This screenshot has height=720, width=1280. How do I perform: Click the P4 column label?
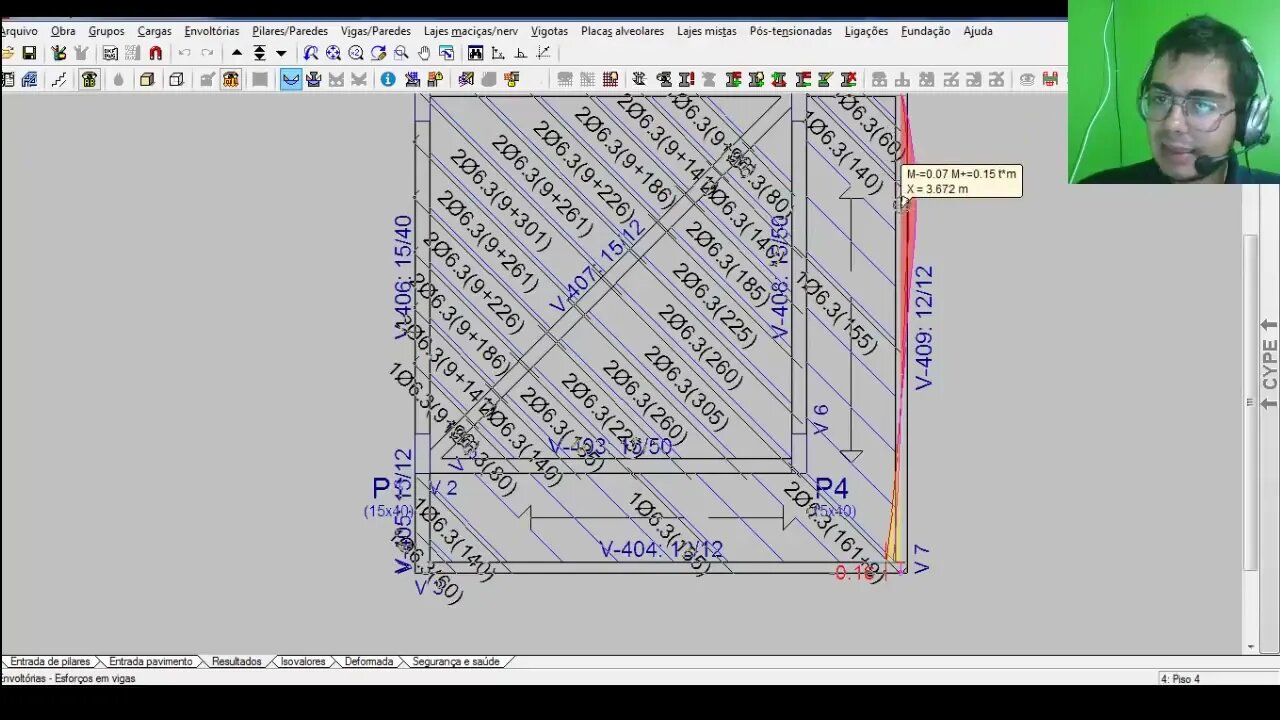click(832, 488)
